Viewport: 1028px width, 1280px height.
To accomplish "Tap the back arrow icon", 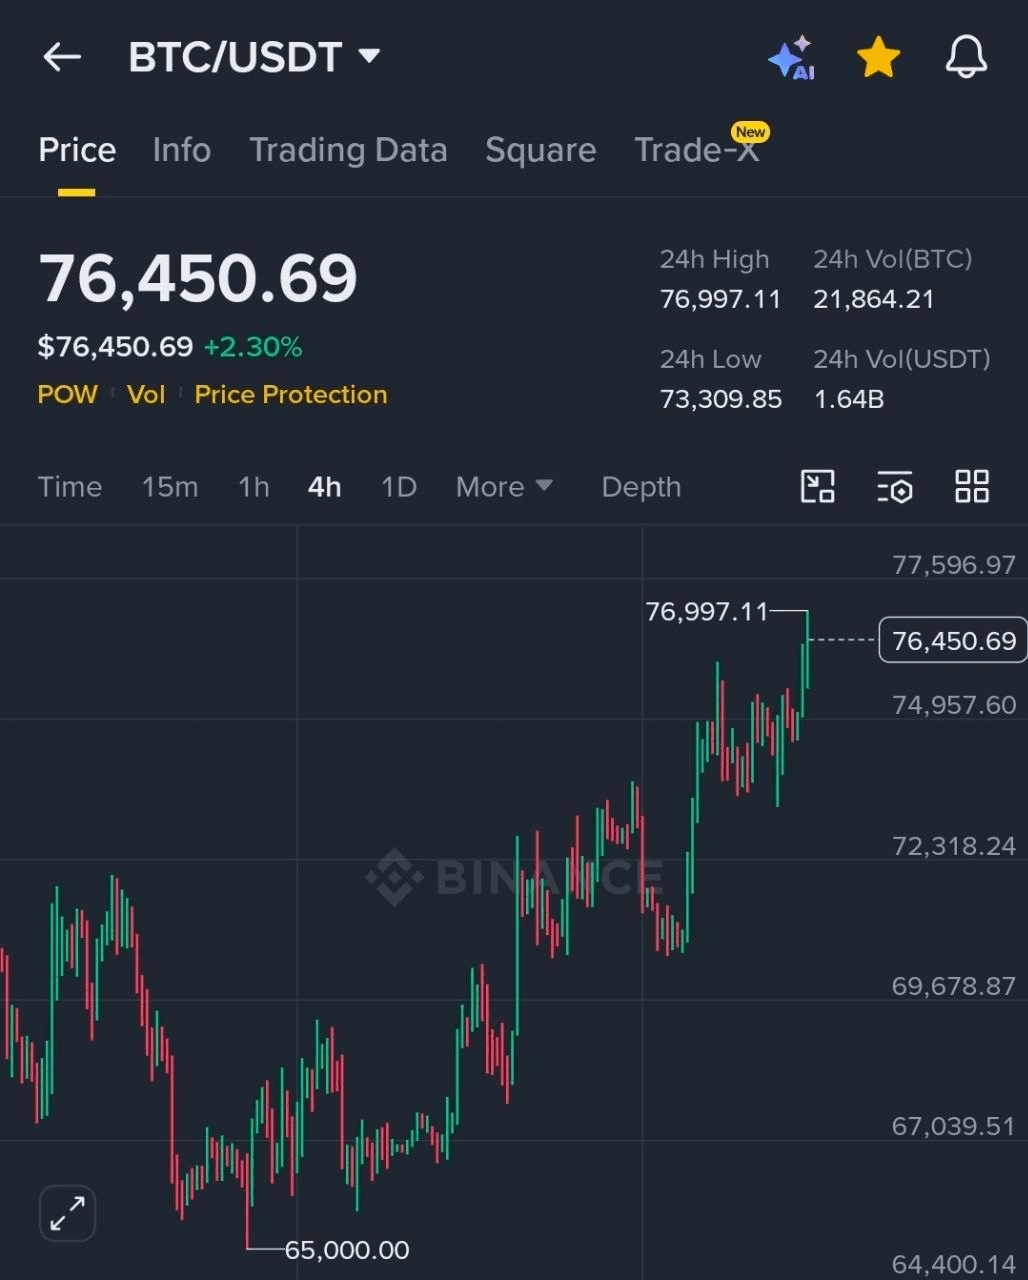I will [x=62, y=57].
